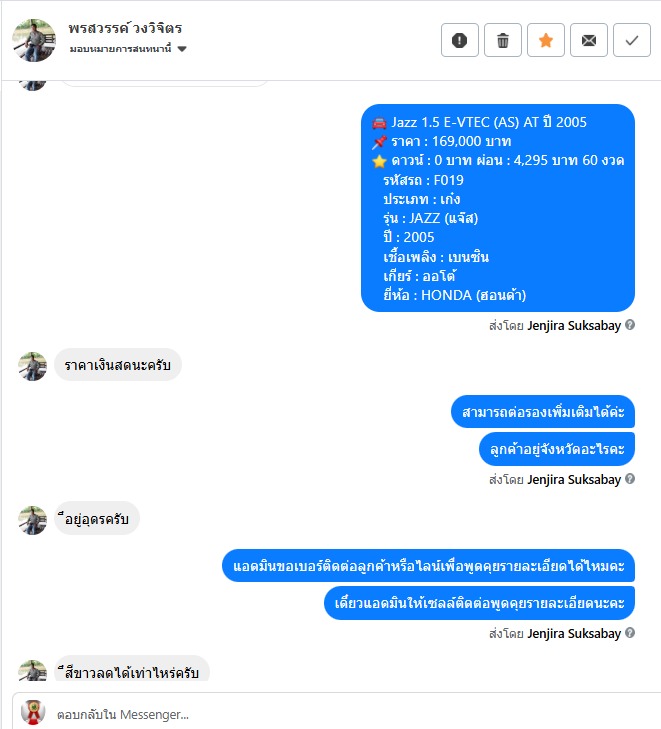This screenshot has width=661, height=729.
Task: Delete conversation with the trash icon
Action: 502,40
